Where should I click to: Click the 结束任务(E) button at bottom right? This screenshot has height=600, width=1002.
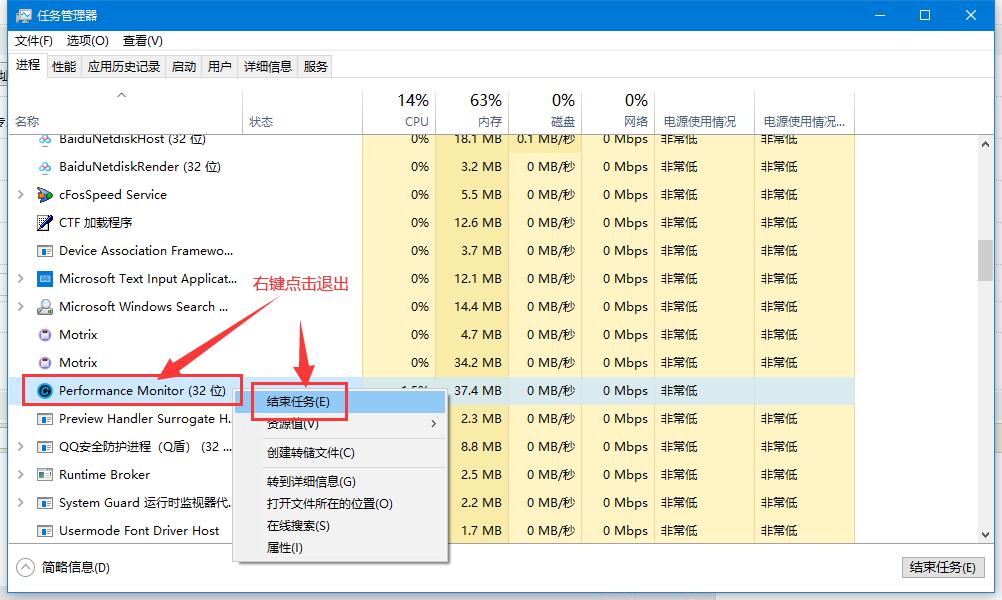click(943, 567)
